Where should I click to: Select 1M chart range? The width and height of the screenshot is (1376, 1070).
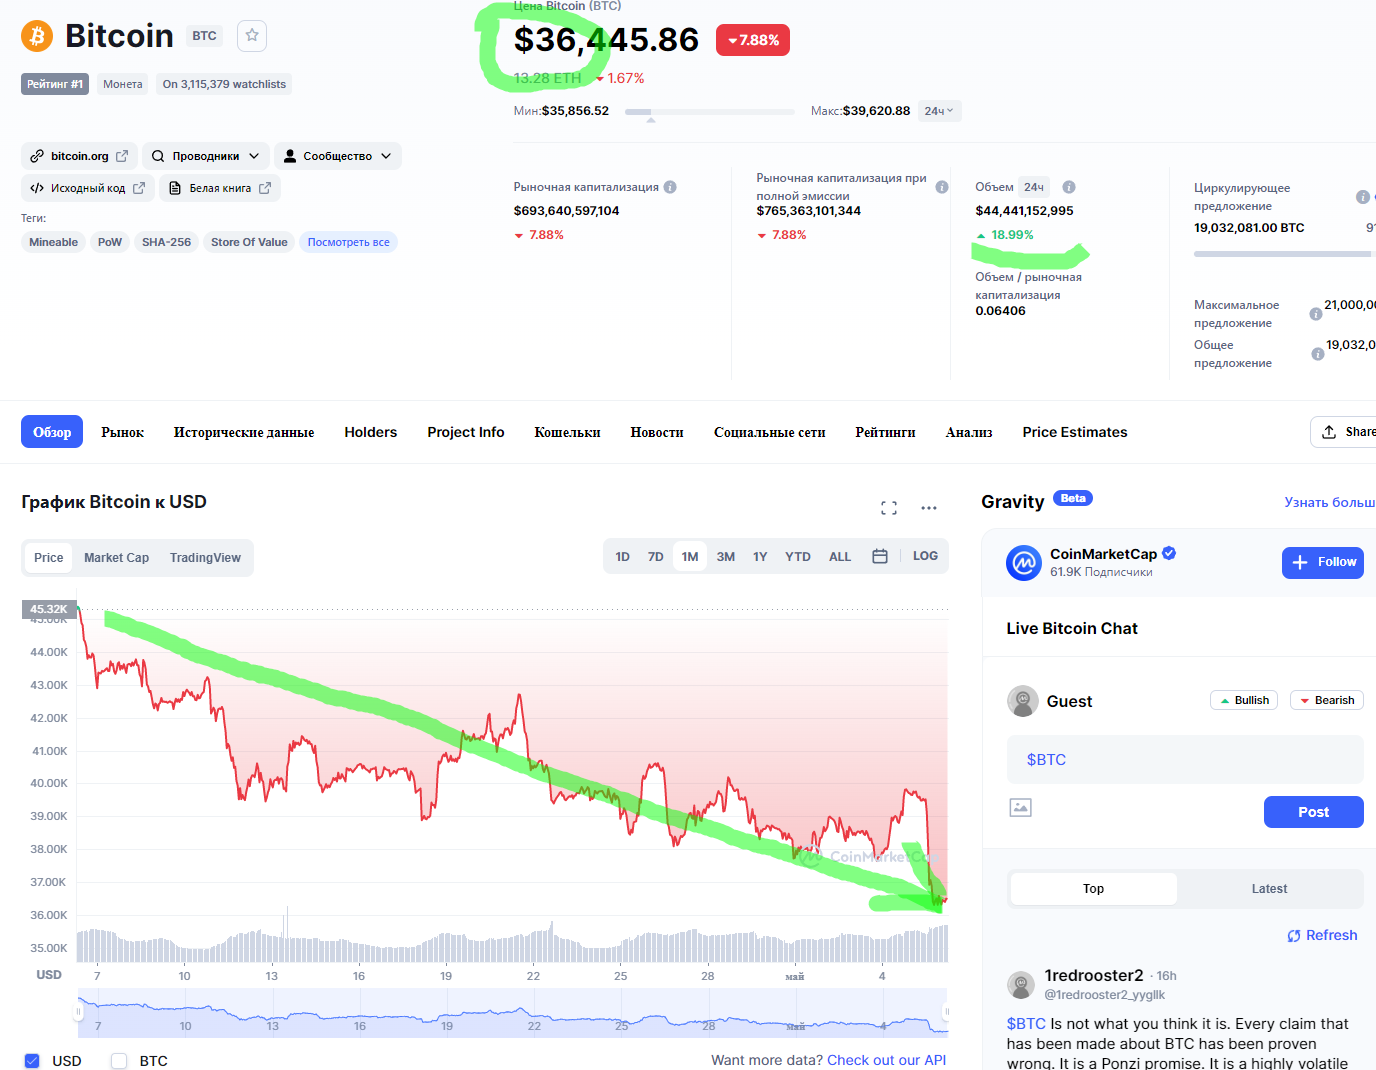tap(690, 557)
